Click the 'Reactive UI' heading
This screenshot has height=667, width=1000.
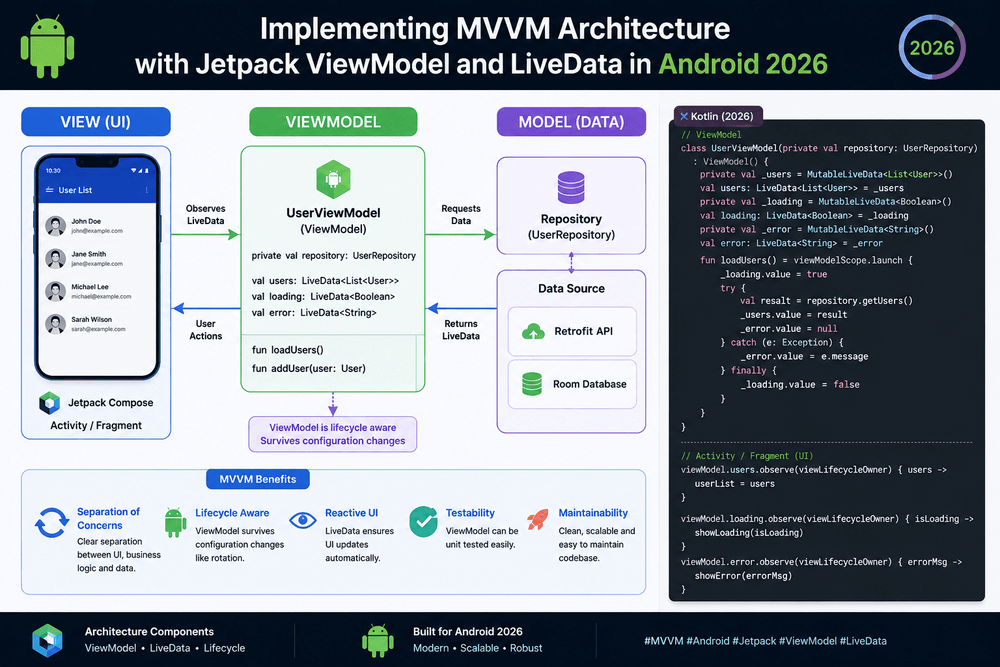tap(351, 513)
